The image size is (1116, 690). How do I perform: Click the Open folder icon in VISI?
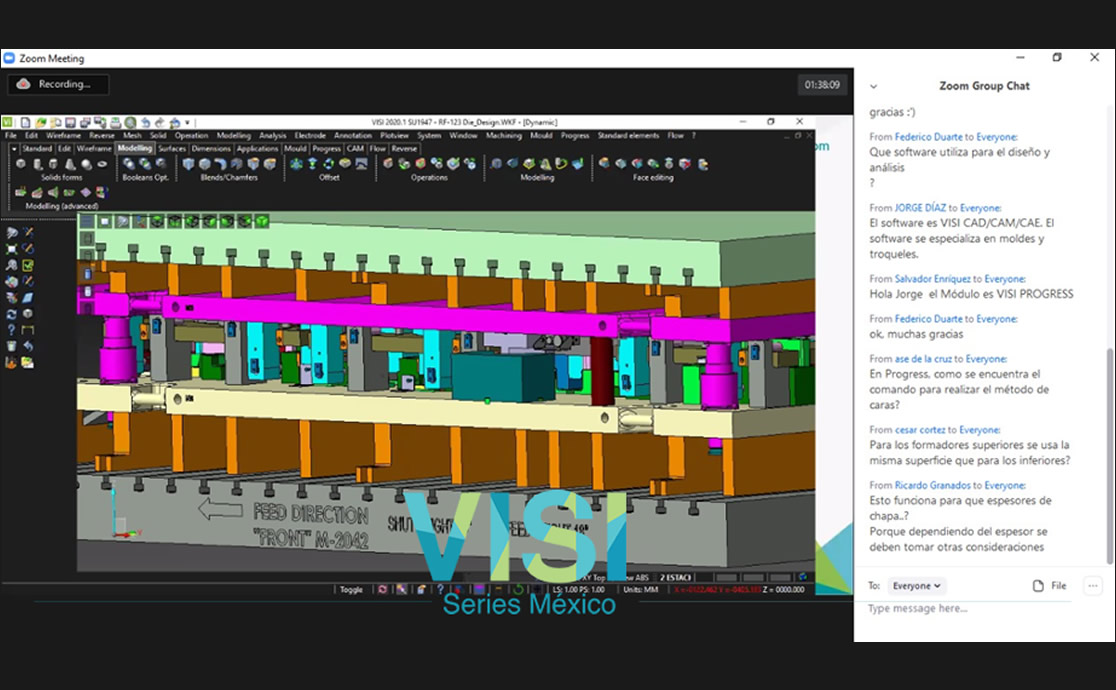(41, 122)
